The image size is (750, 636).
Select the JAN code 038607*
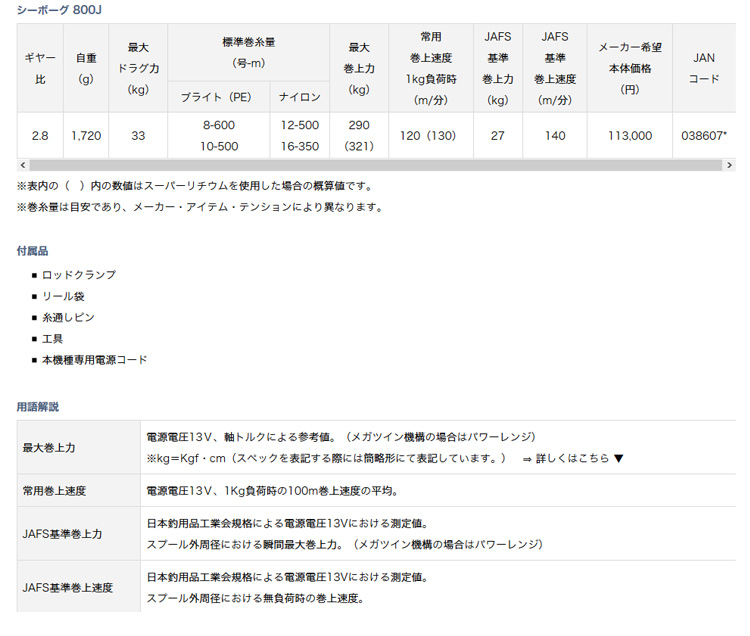click(x=704, y=136)
